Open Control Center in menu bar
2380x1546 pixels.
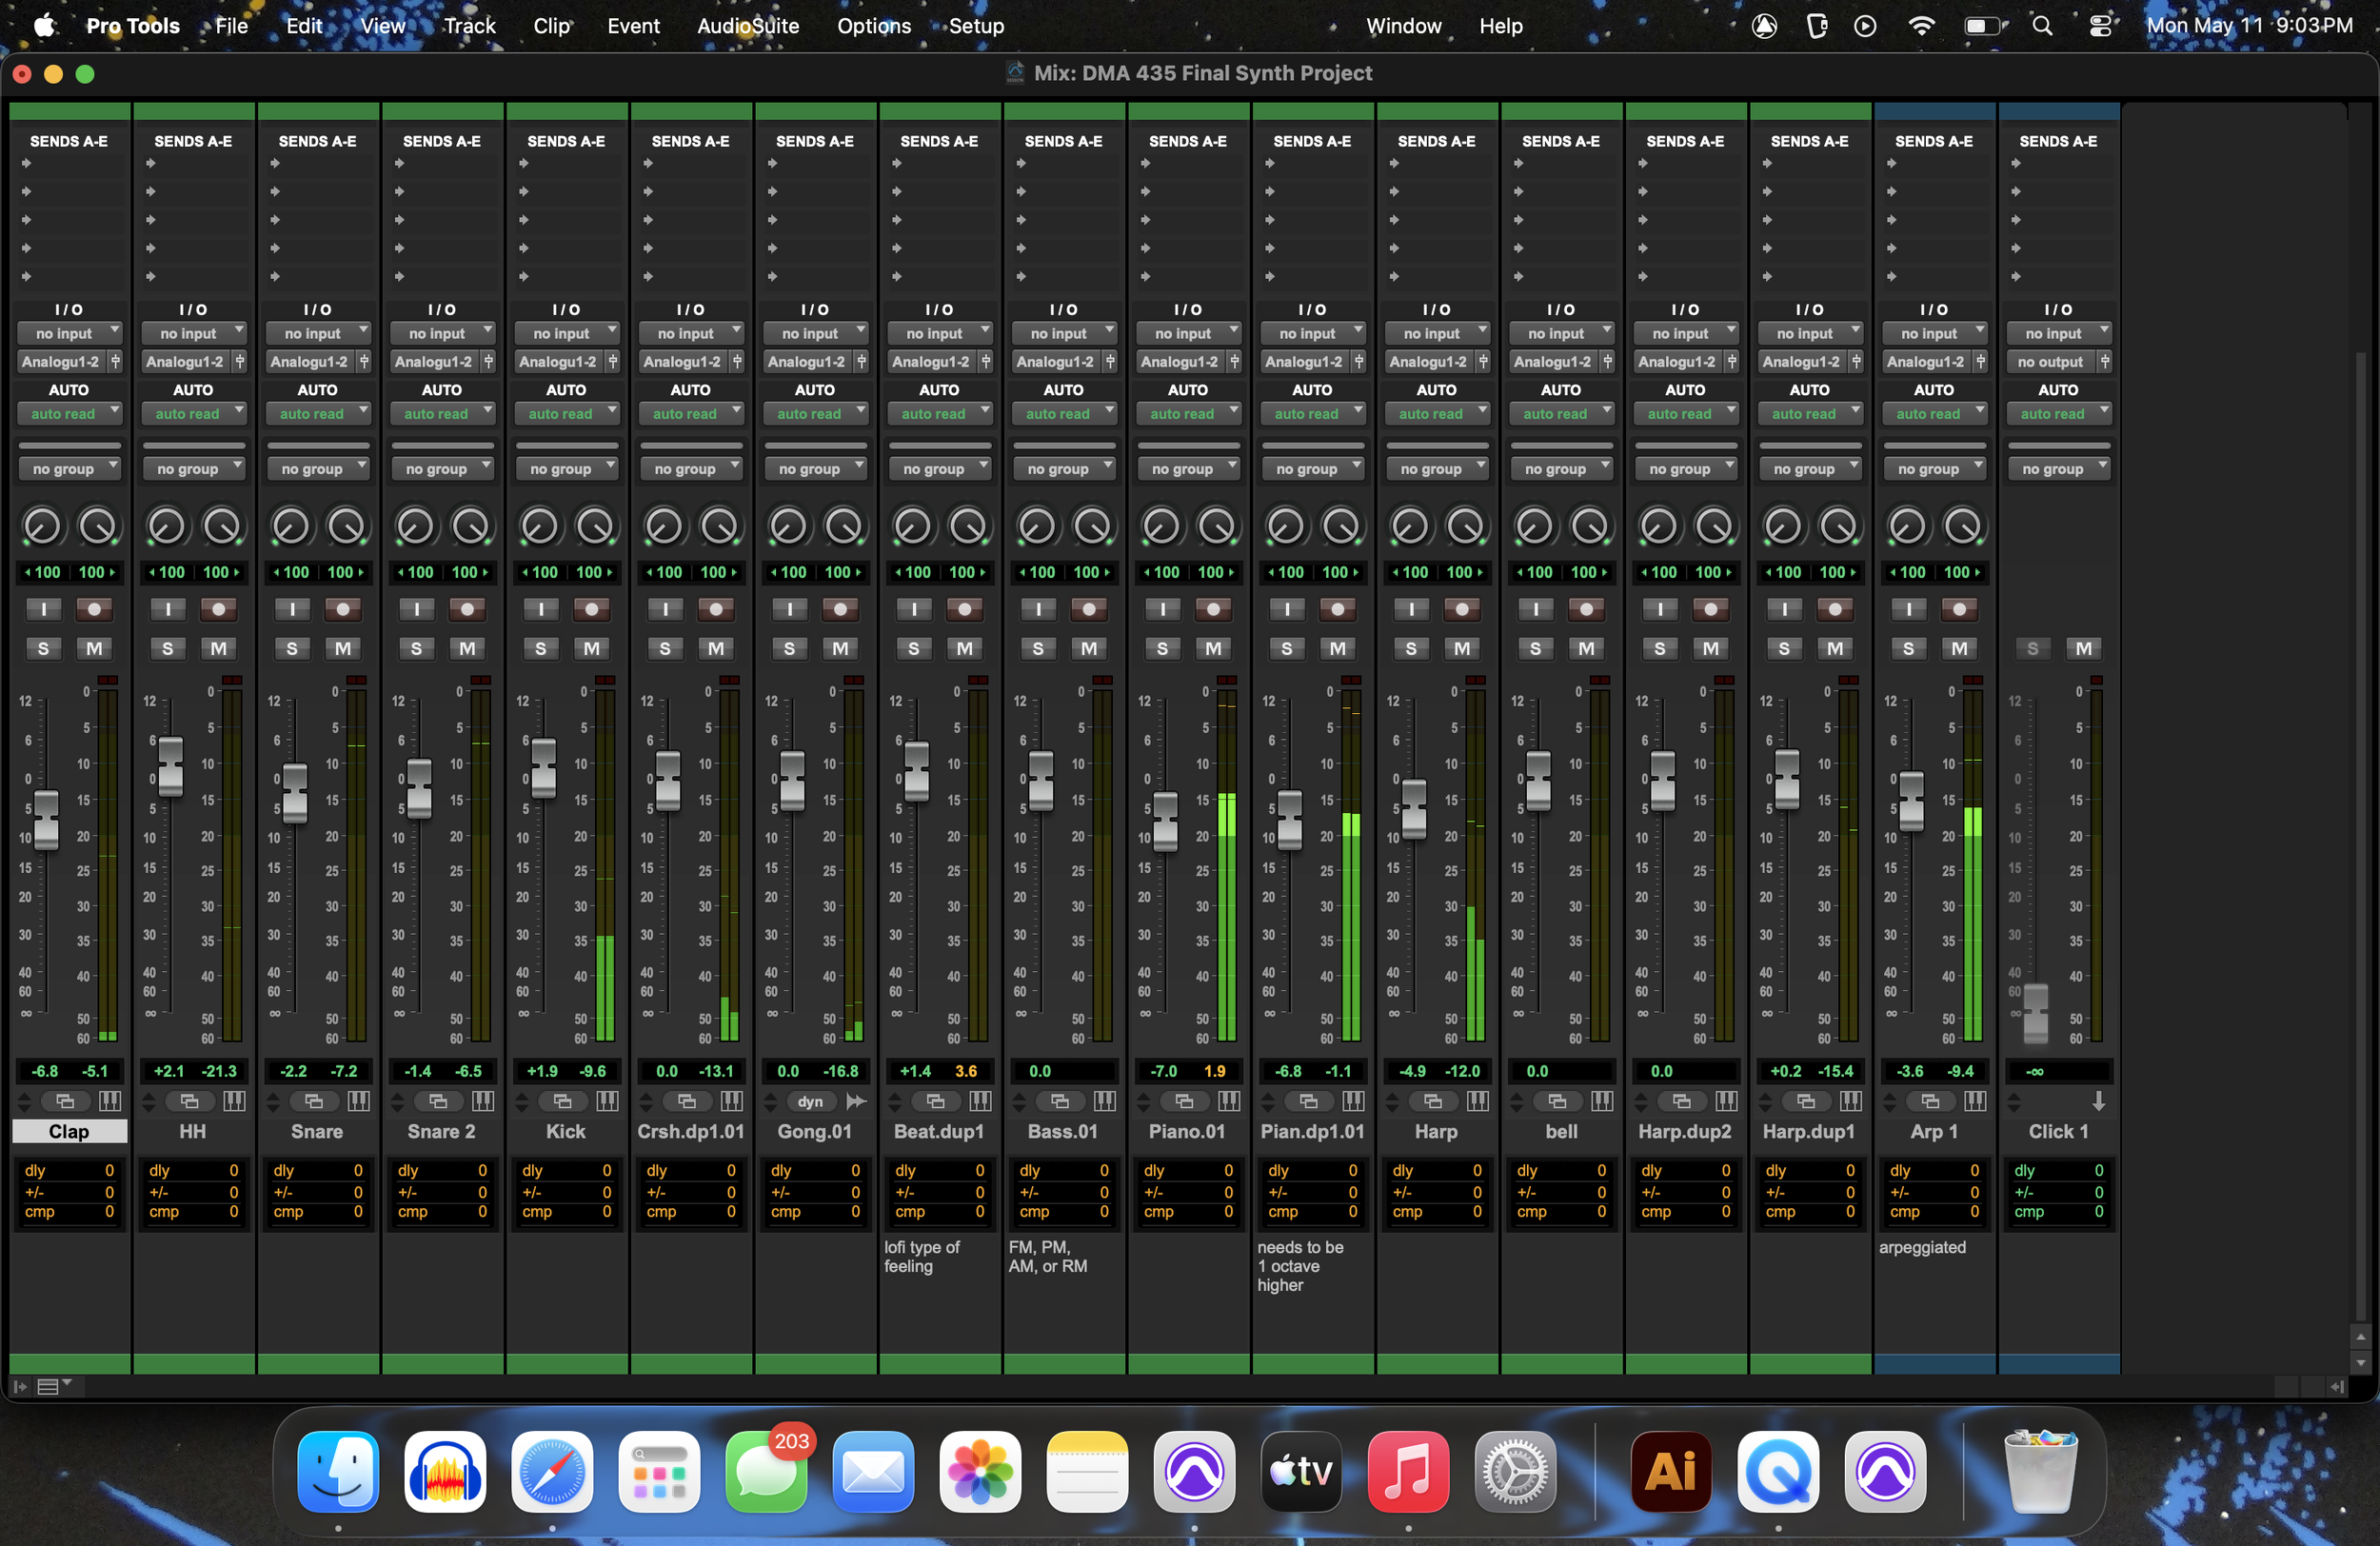click(2100, 26)
